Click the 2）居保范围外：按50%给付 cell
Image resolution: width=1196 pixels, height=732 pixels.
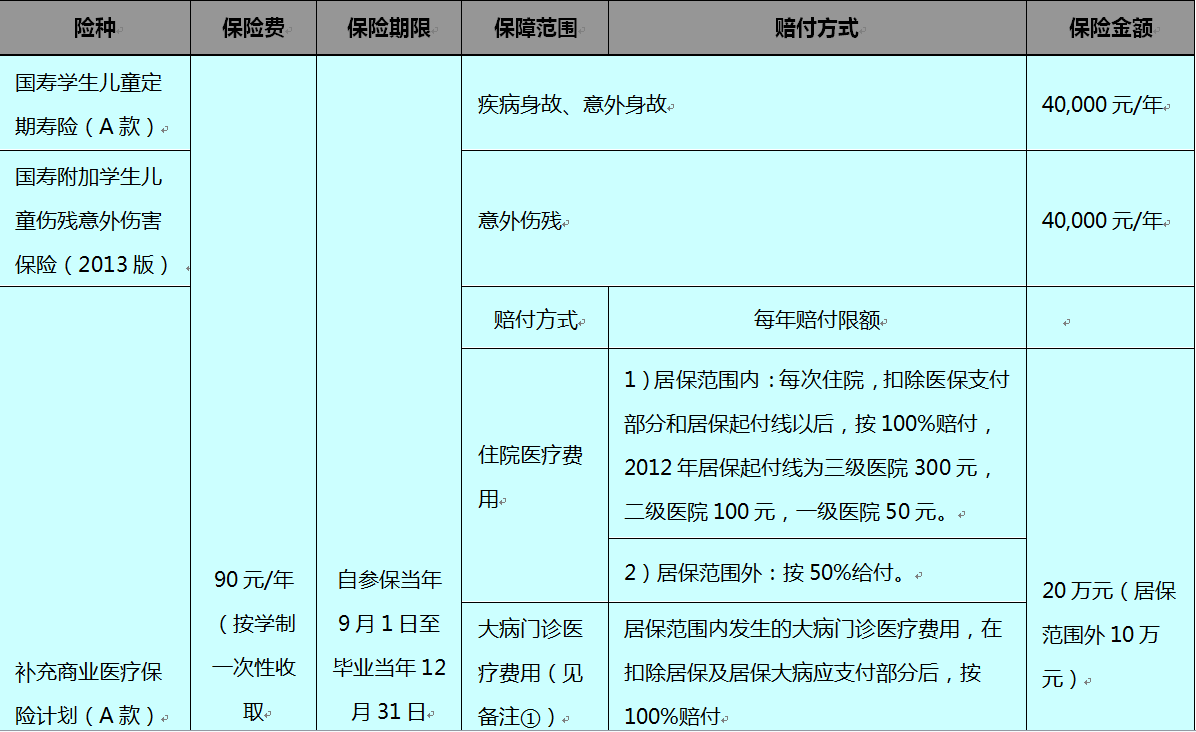817,571
